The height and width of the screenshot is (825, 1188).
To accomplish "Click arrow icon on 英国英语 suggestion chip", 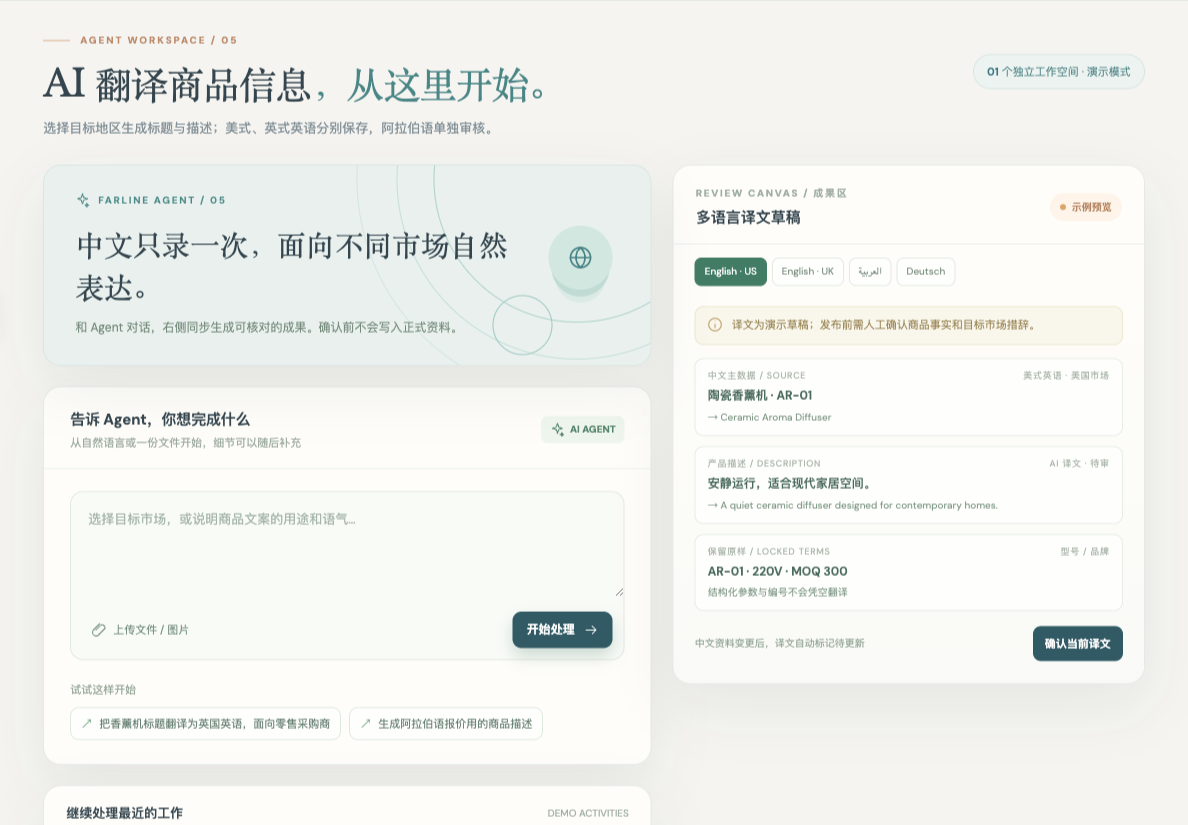I will coord(87,723).
